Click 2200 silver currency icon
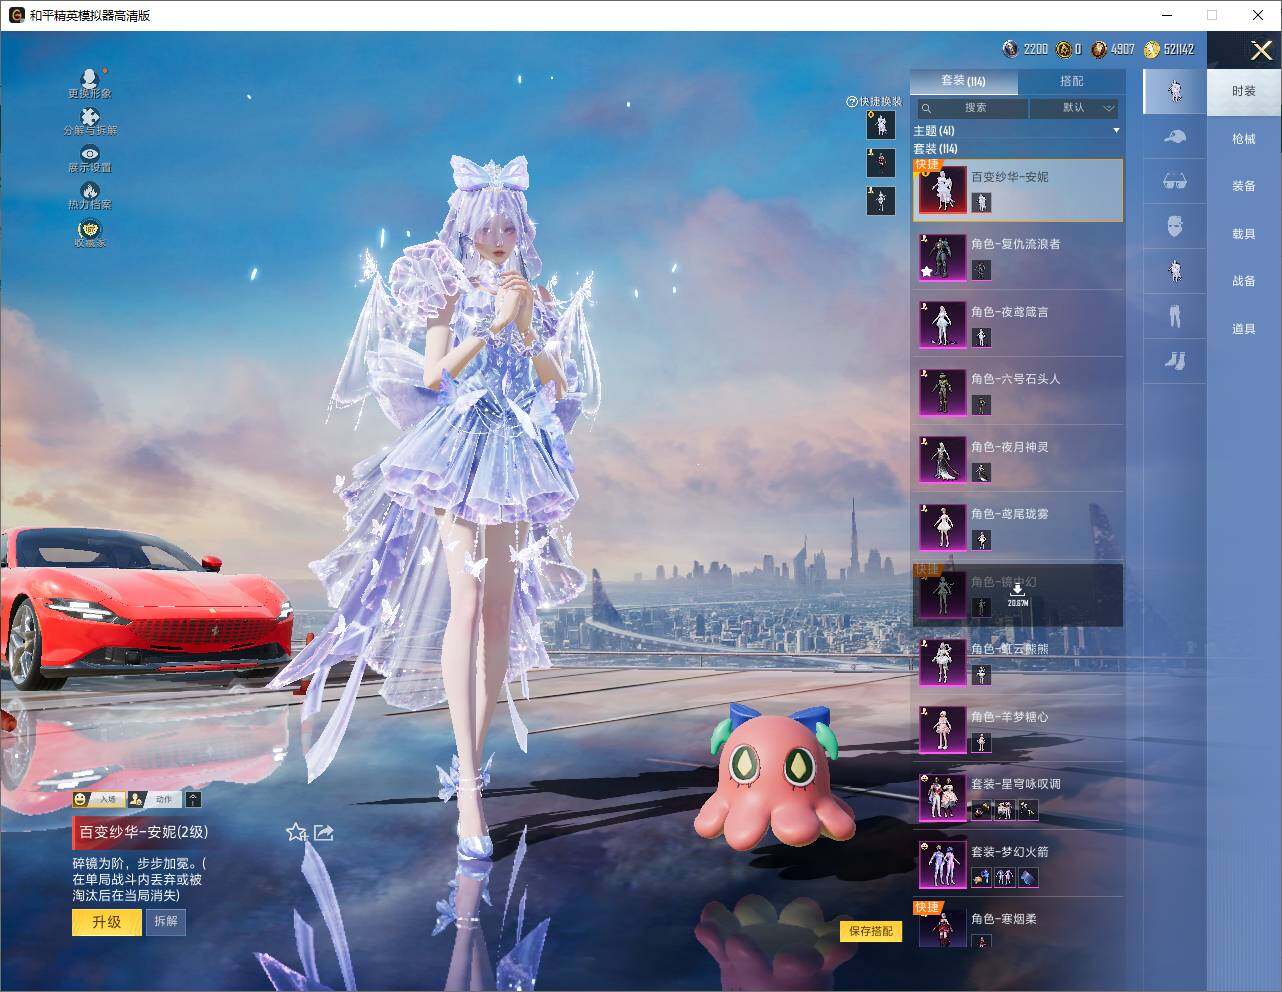This screenshot has width=1282, height=992. [1011, 49]
